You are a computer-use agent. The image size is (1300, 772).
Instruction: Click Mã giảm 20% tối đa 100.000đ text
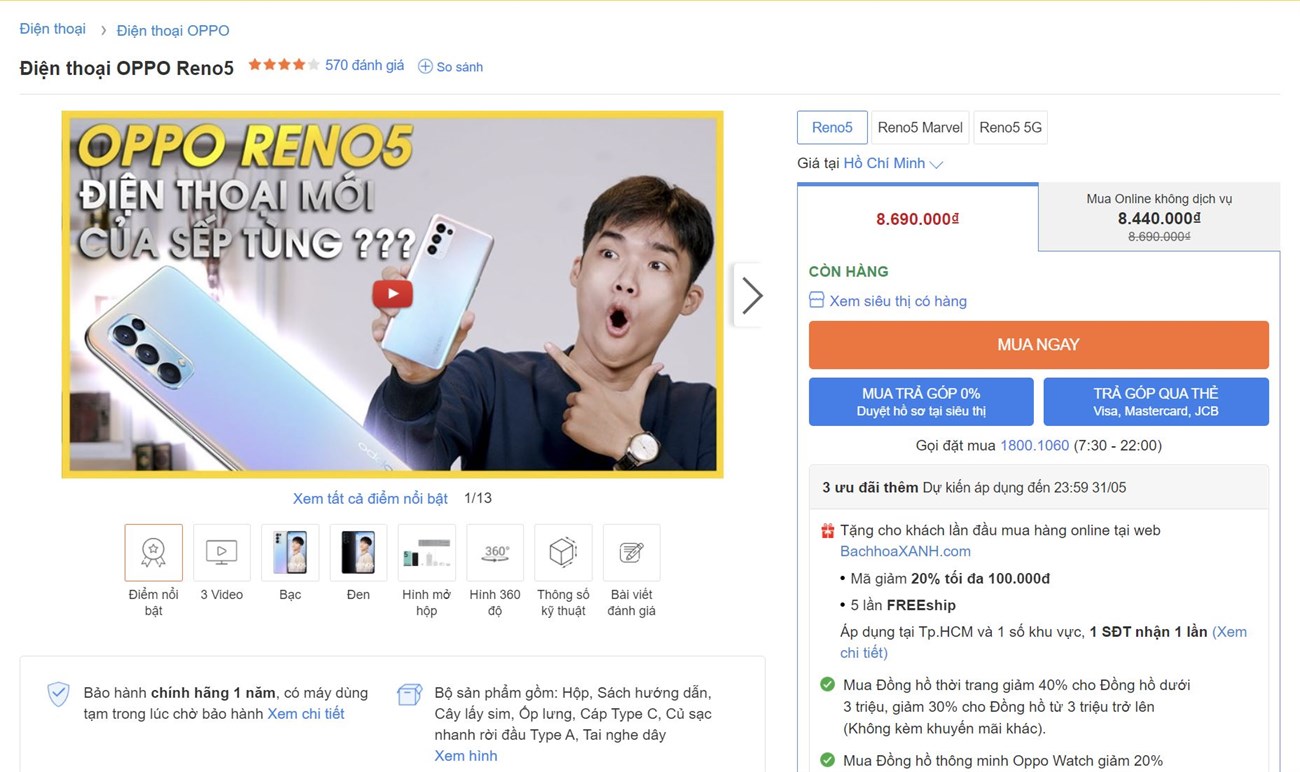coord(950,578)
